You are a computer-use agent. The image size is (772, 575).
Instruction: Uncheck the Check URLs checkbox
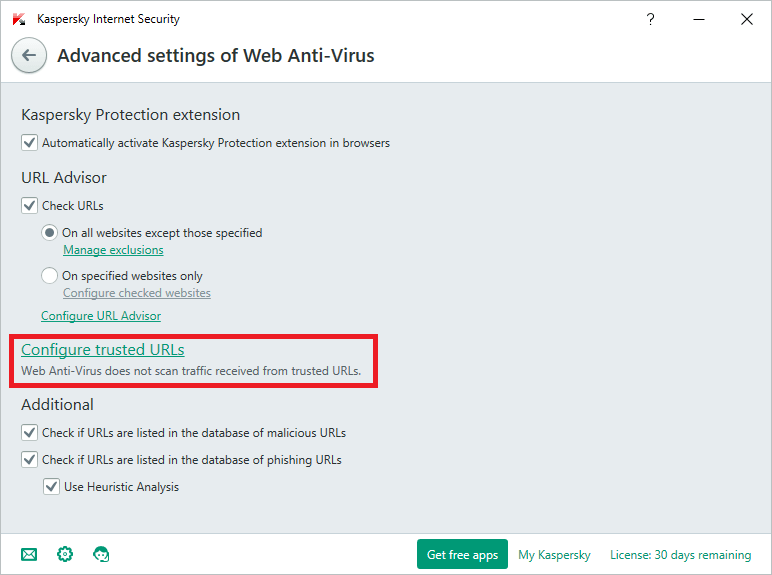coord(30,206)
